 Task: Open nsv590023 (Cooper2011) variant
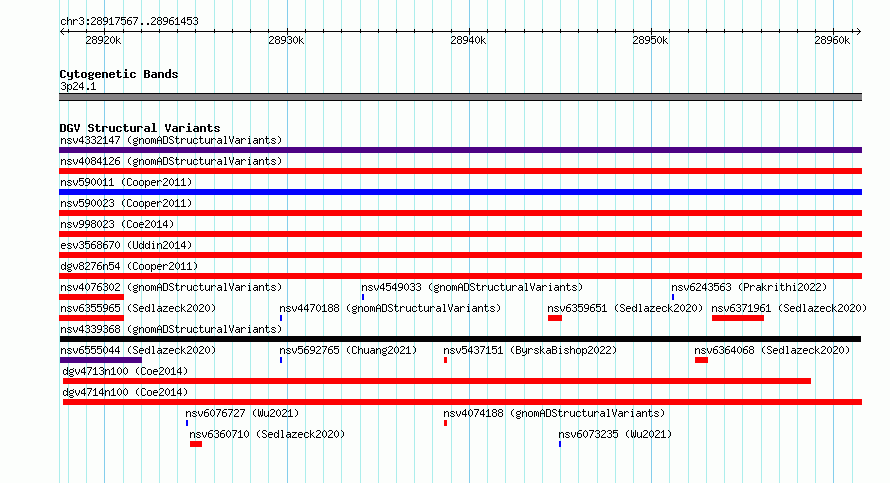pyautogui.click(x=126, y=203)
